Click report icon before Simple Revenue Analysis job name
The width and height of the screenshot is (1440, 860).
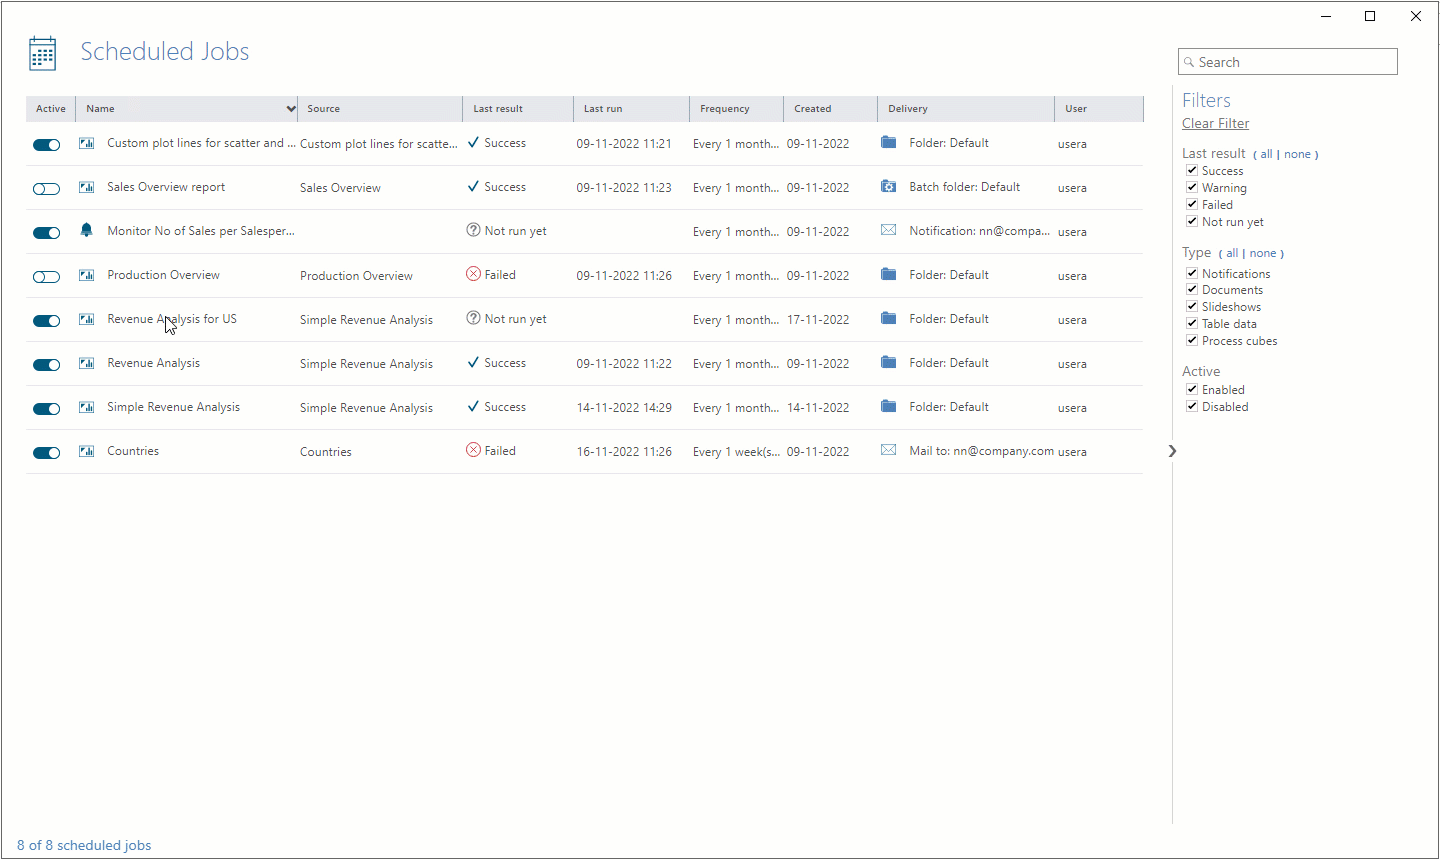point(87,407)
